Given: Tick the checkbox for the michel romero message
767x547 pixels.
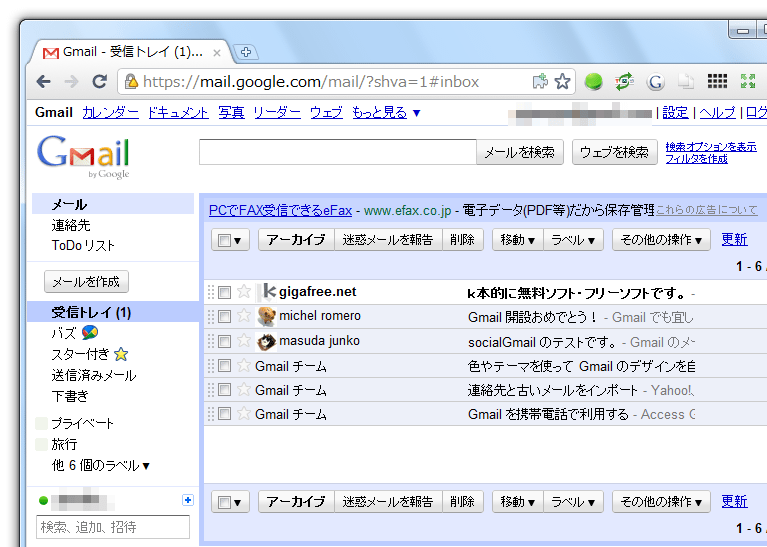Looking at the screenshot, I should [x=225, y=317].
